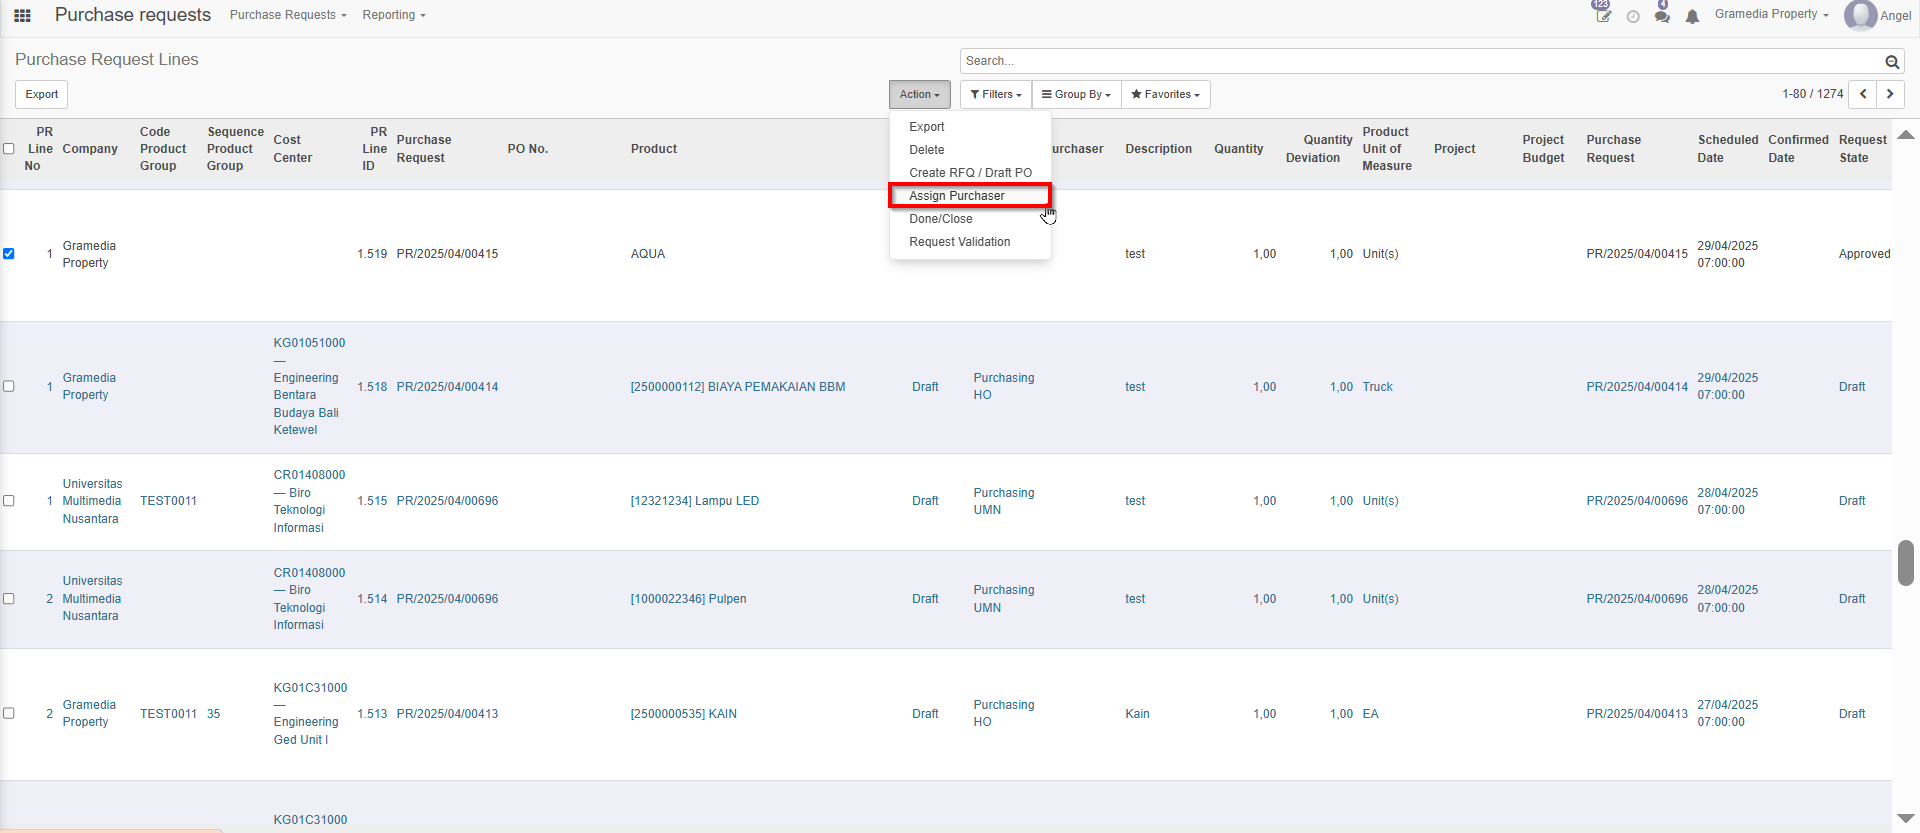Click the PR Line ID 1.519 cell

pyautogui.click(x=372, y=254)
